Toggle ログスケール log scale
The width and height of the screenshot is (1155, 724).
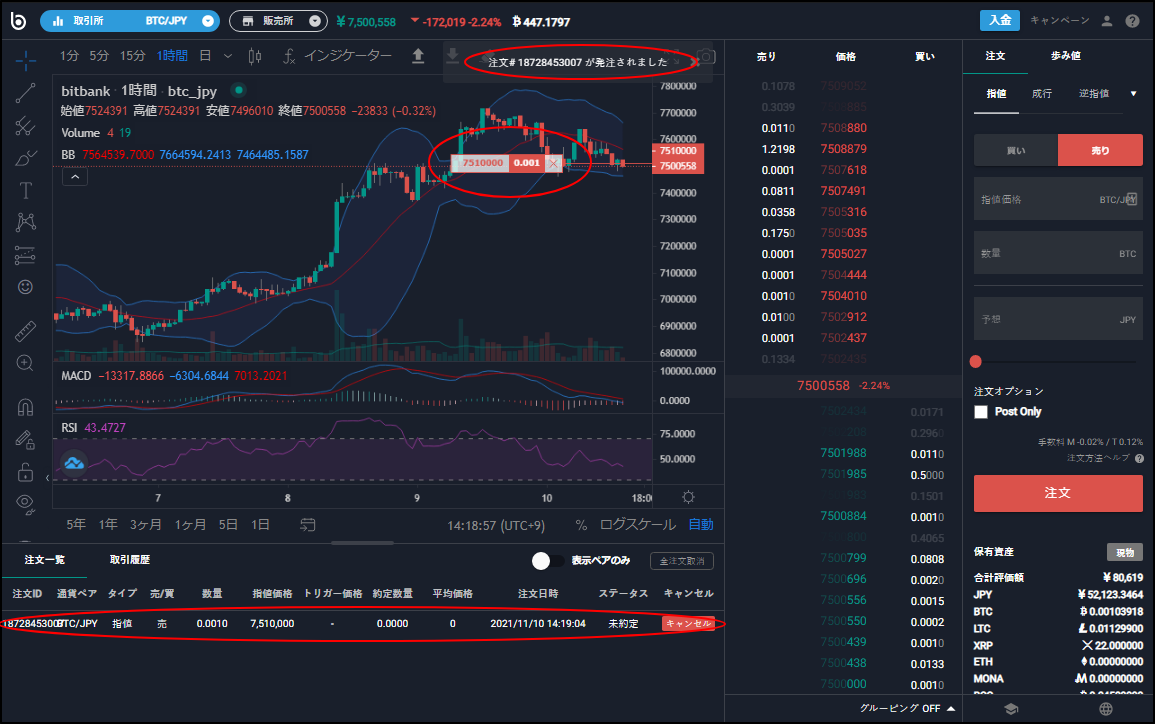[638, 524]
